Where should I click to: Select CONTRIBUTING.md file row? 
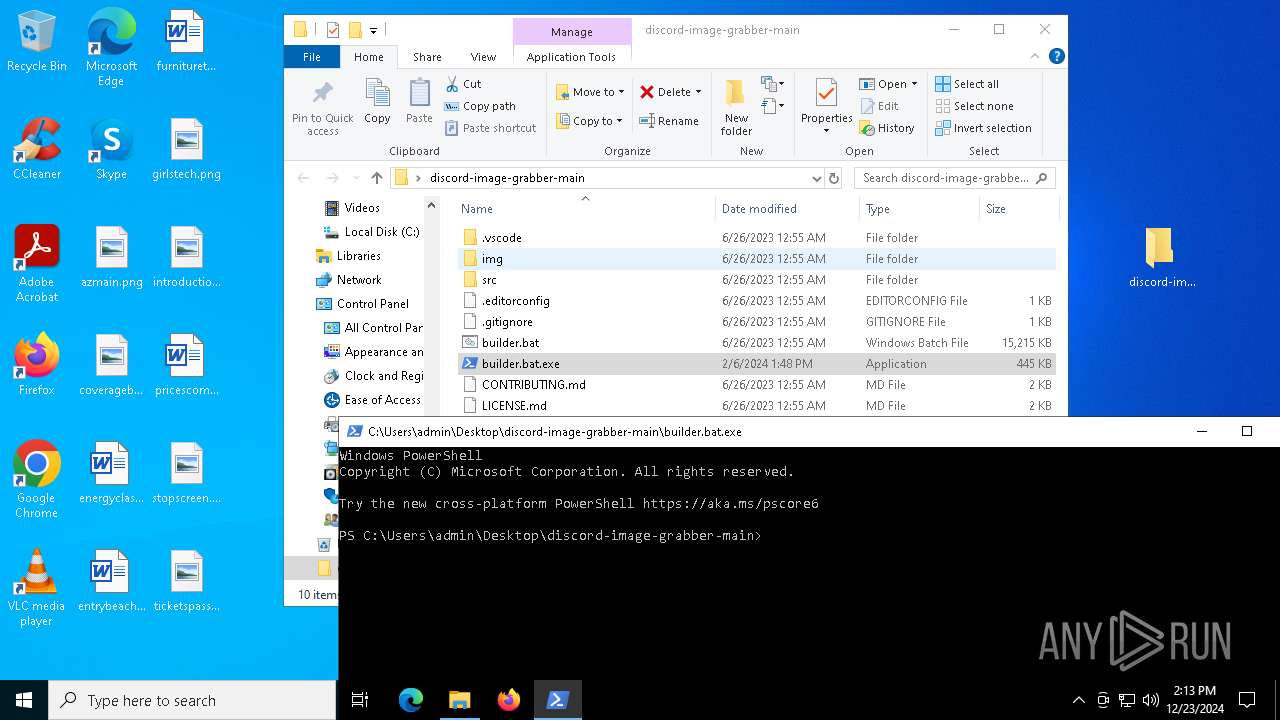(x=756, y=385)
